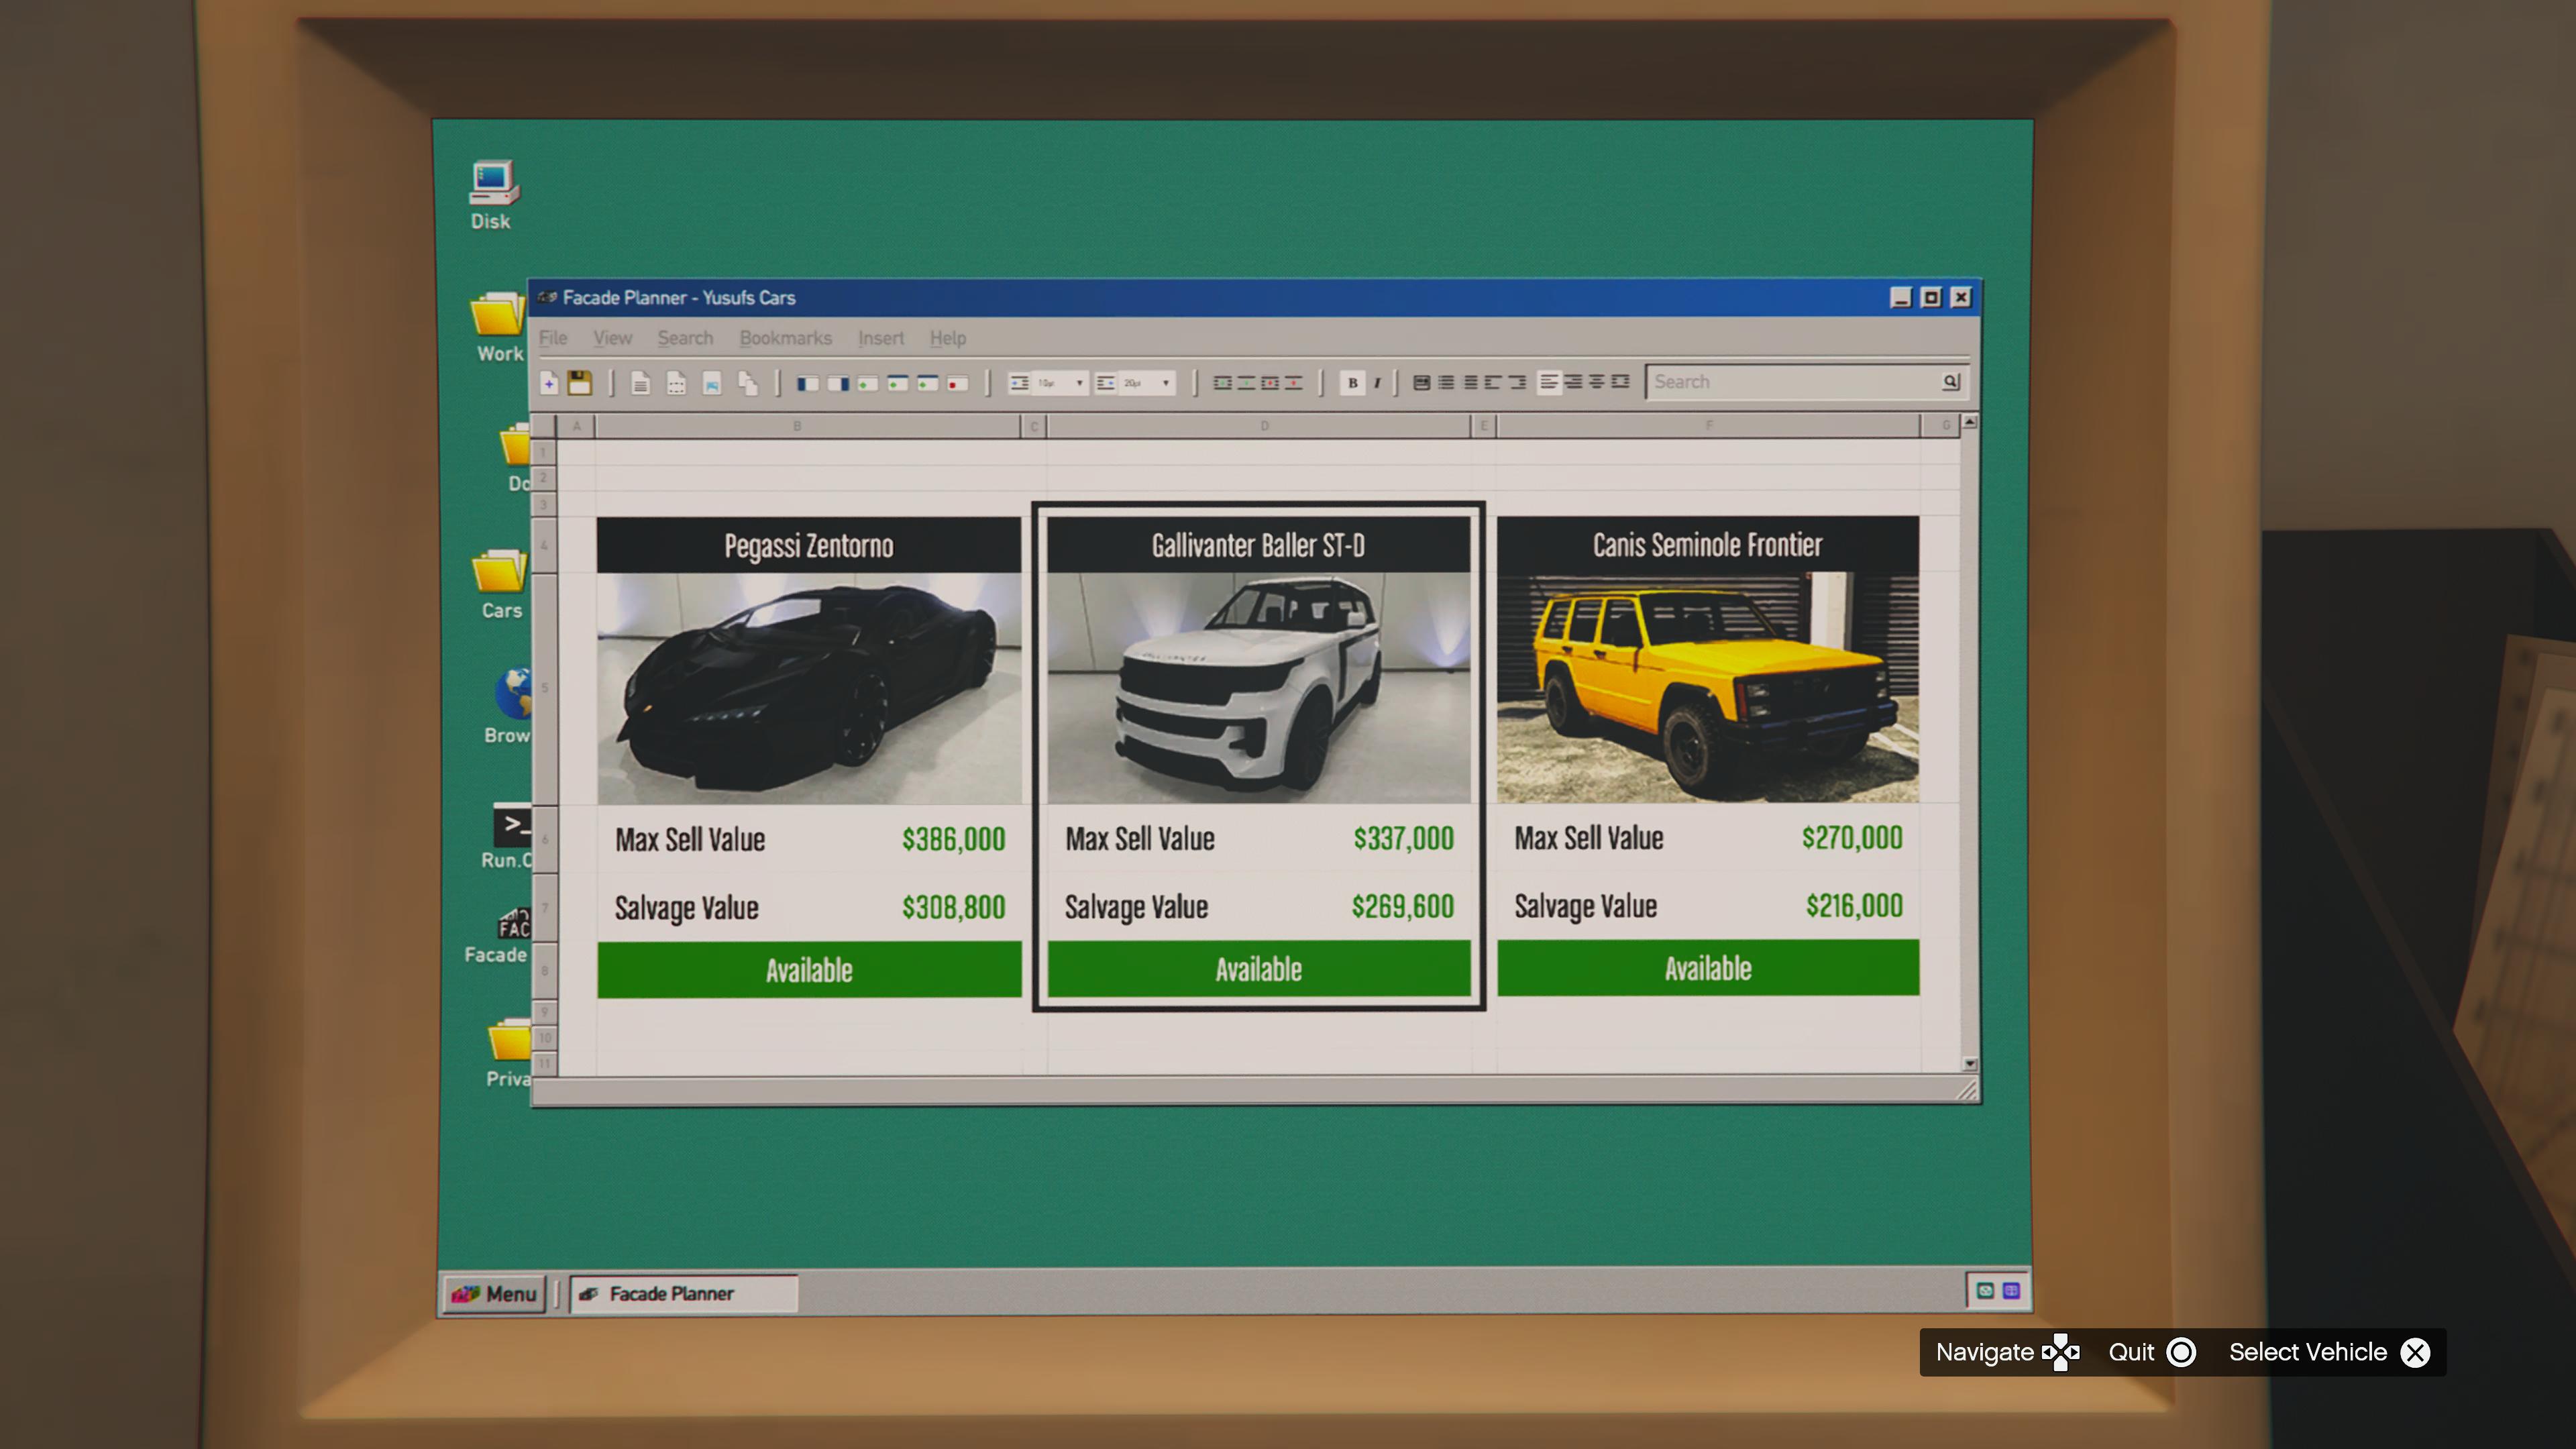Expand the 10pt size dropdown
2576x1449 pixels.
(x=1079, y=383)
